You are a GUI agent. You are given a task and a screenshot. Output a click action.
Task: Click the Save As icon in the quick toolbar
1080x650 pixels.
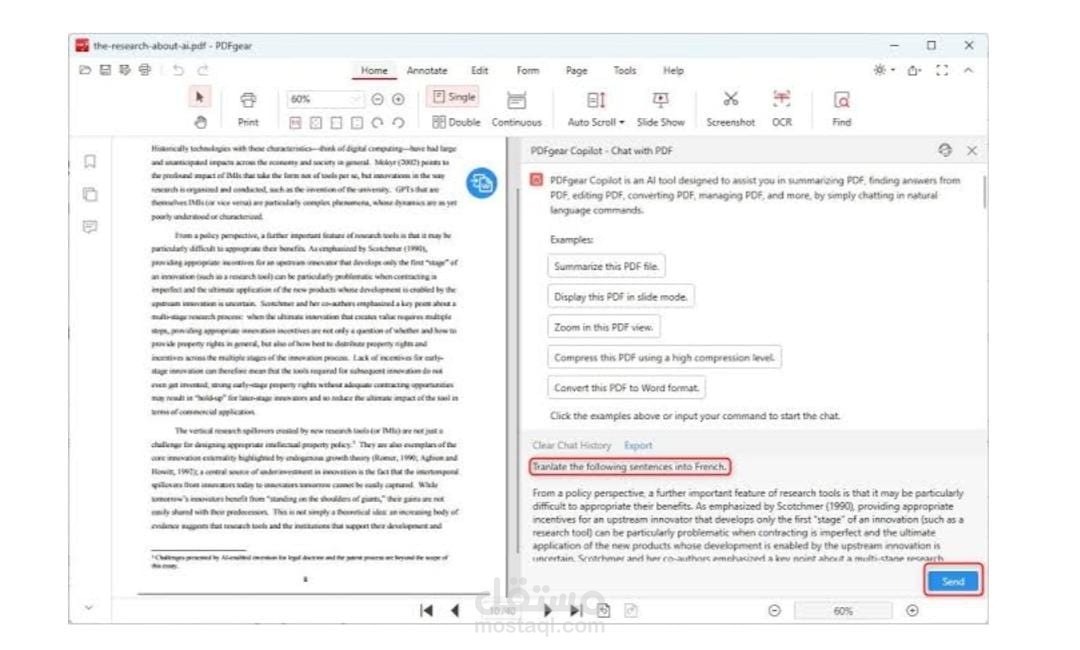tap(125, 70)
